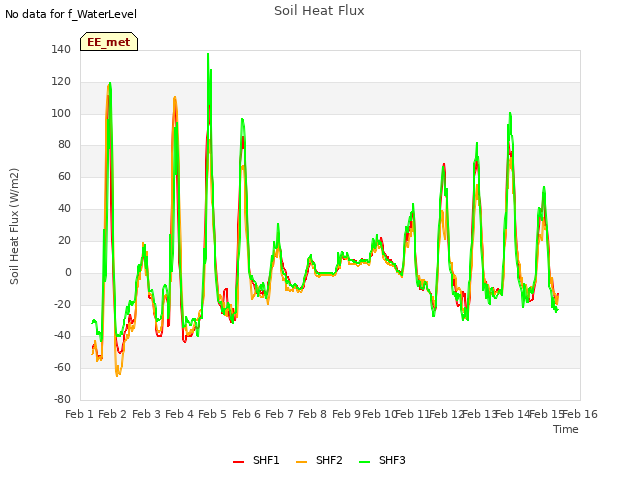Click the 100 y-axis tick label
The width and height of the screenshot is (640, 480).
(61, 113)
